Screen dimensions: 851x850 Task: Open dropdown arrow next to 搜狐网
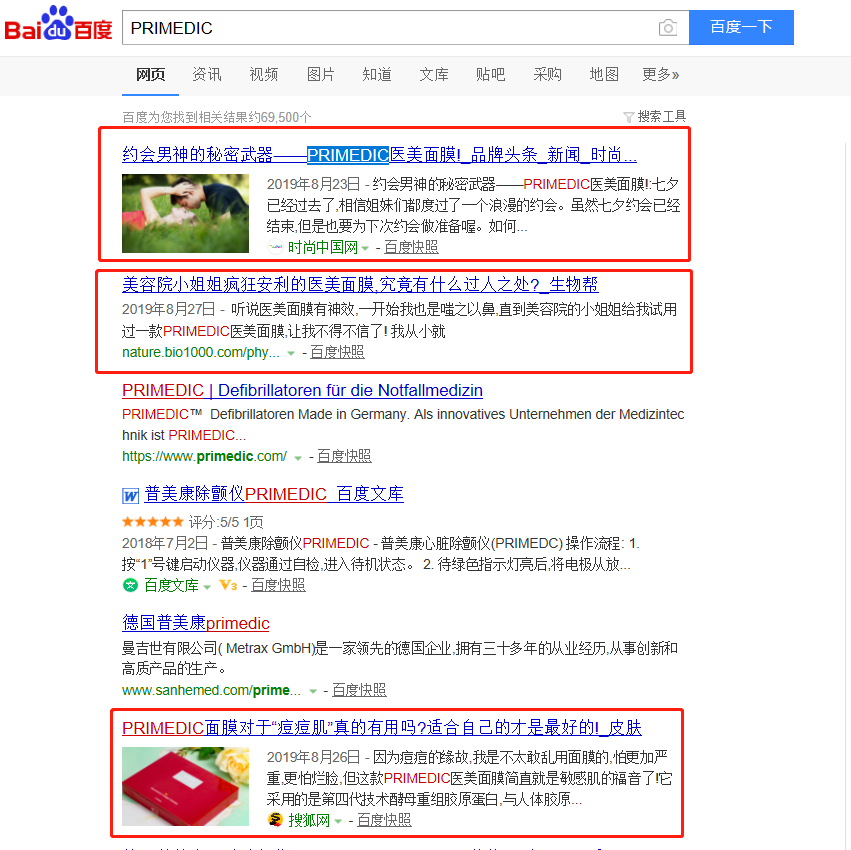click(338, 821)
